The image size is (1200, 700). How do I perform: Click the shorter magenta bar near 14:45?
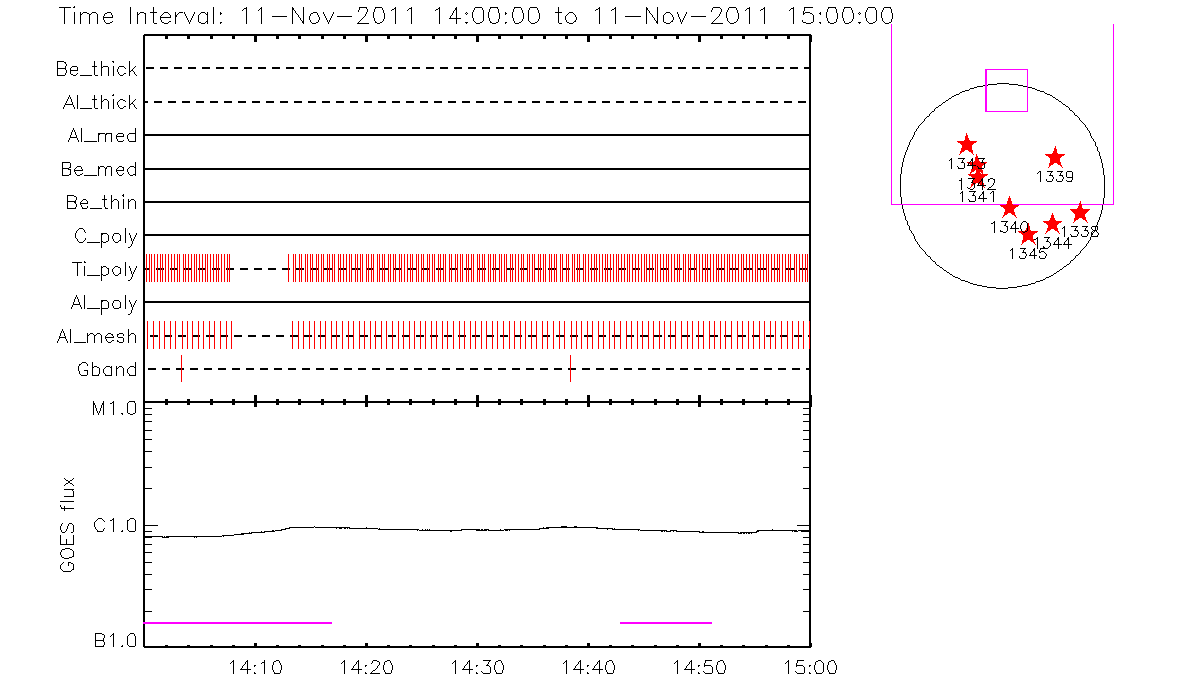point(666,622)
